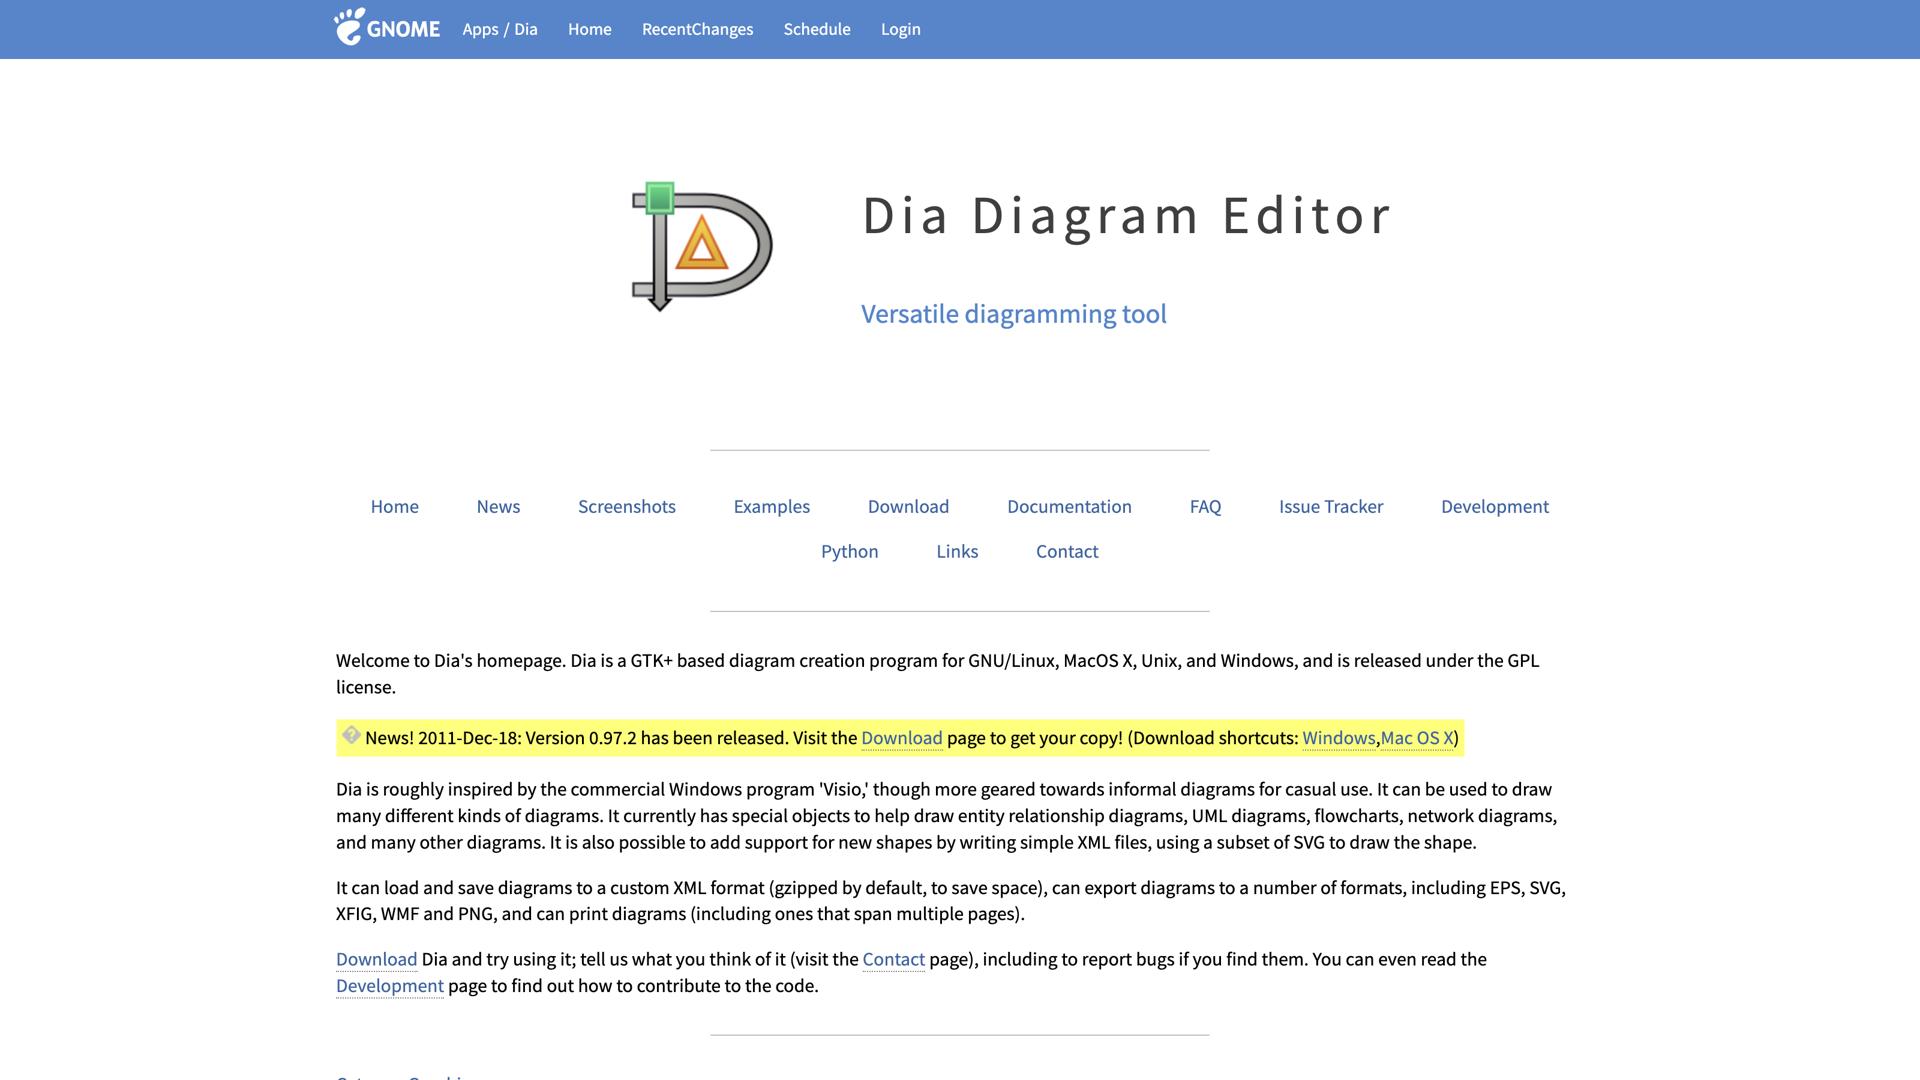Go to Python navigation link
The height and width of the screenshot is (1080, 1920).
point(849,551)
